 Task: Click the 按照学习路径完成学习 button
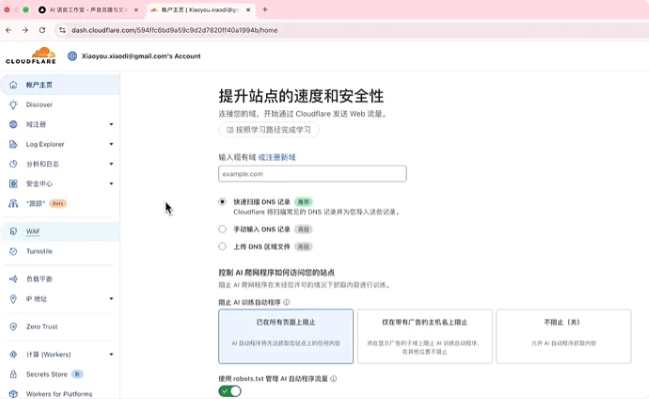click(x=269, y=130)
